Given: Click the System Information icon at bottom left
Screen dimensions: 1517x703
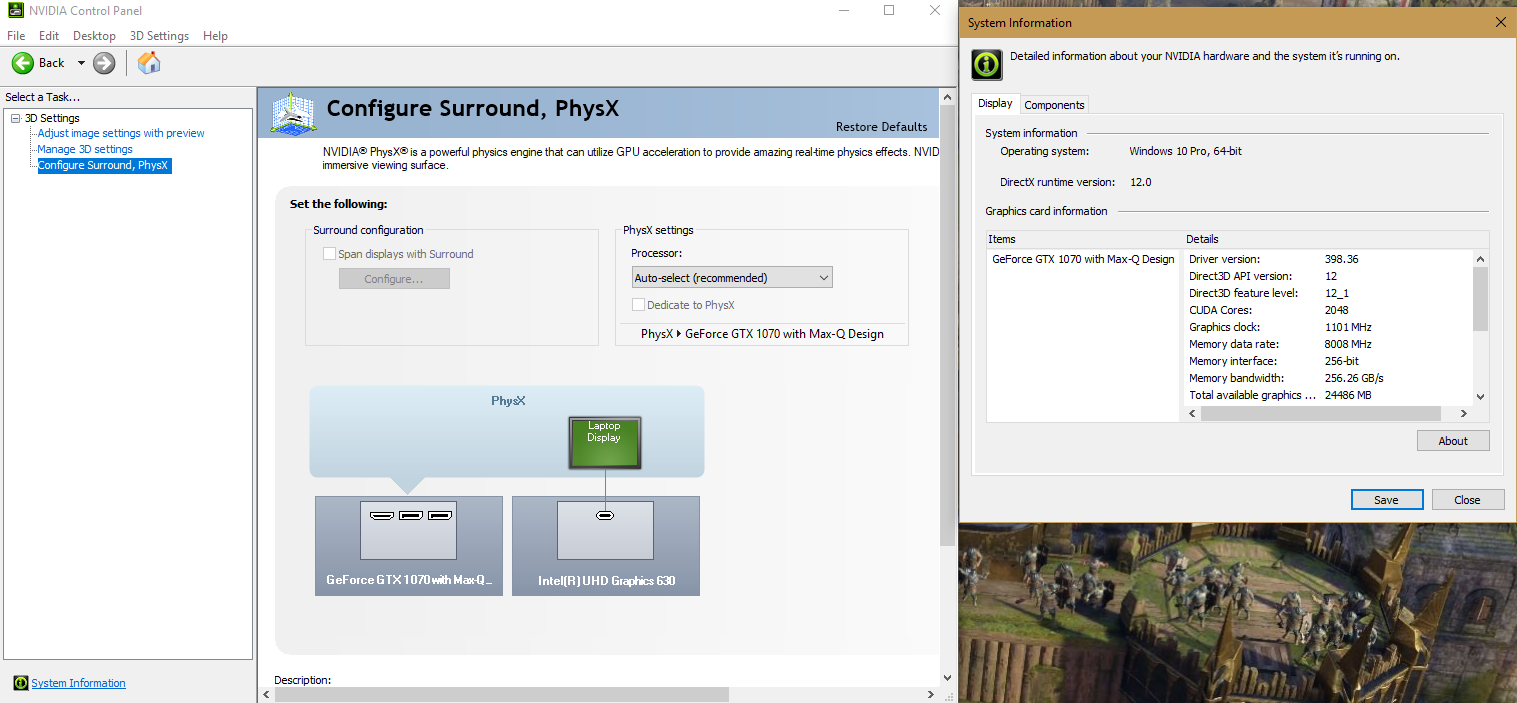Looking at the screenshot, I should pos(20,683).
